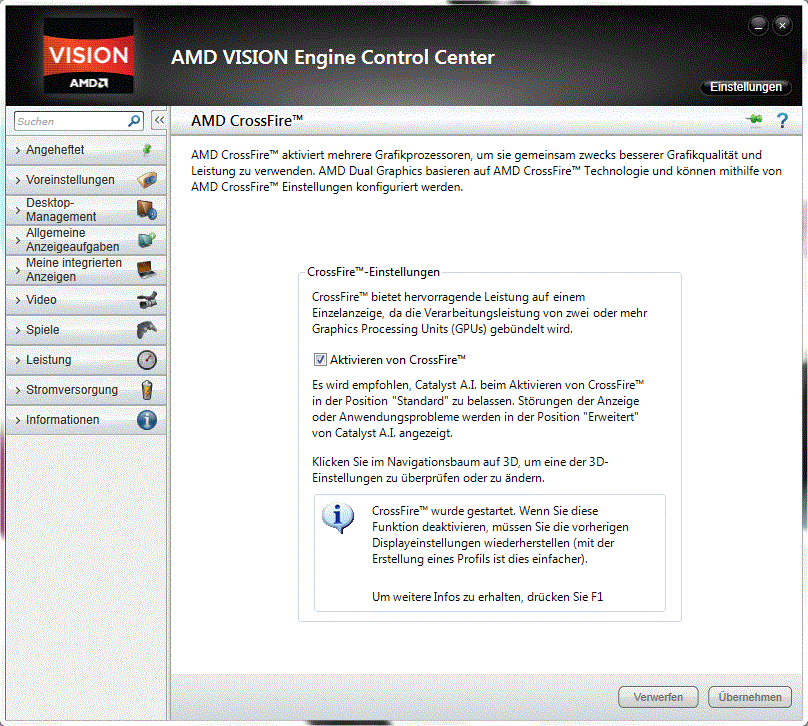Click the Video camera icon
Viewport: 808px width, 726px height.
pyautogui.click(x=147, y=300)
